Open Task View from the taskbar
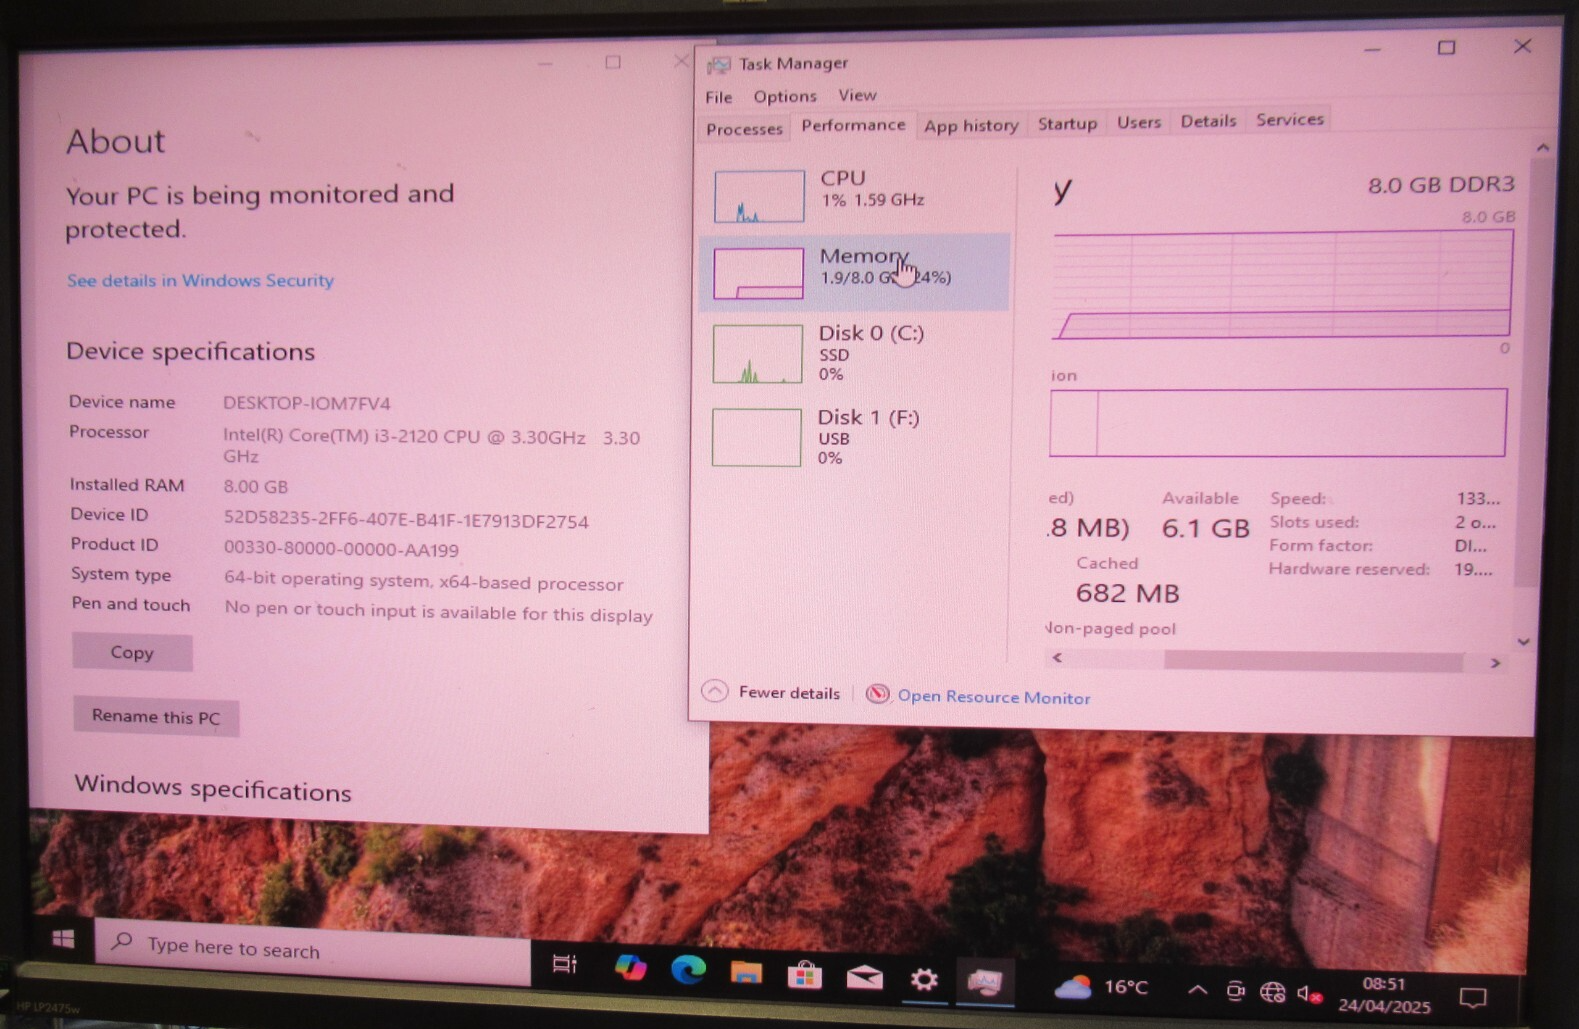Image resolution: width=1579 pixels, height=1029 pixels. pyautogui.click(x=565, y=964)
